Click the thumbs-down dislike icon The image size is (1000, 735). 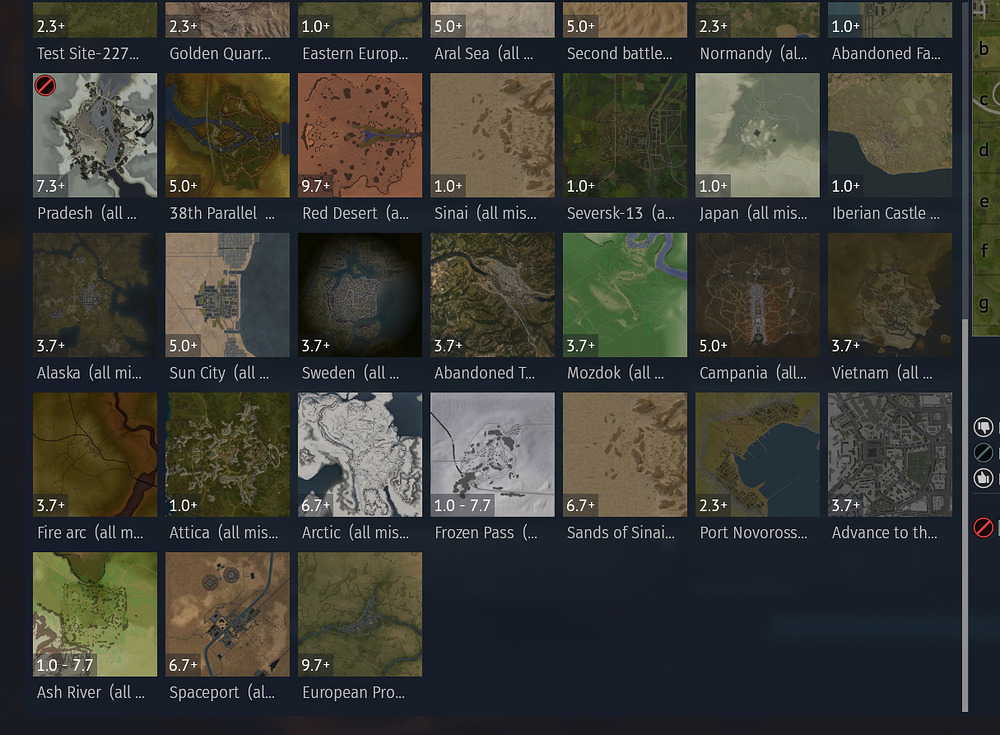(x=983, y=426)
